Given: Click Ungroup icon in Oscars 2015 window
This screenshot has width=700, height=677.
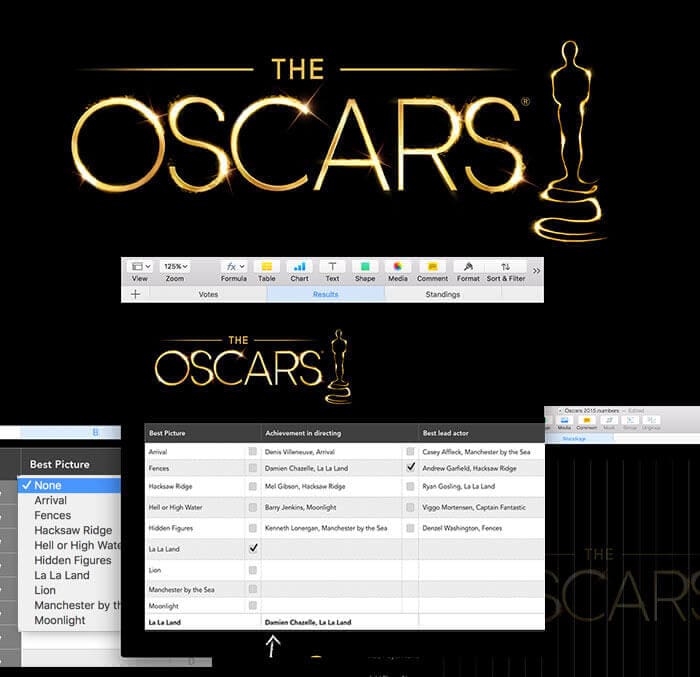Looking at the screenshot, I should click(651, 420).
